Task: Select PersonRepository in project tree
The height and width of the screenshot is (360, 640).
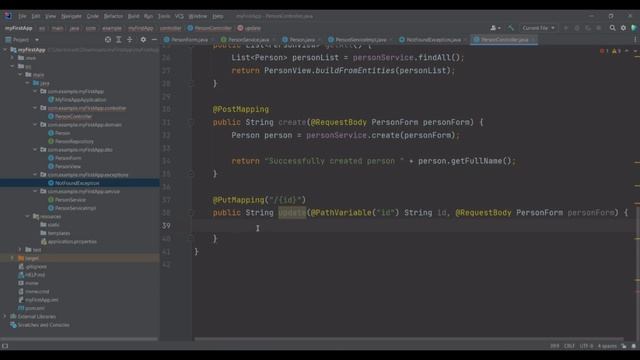Action: tap(74, 141)
